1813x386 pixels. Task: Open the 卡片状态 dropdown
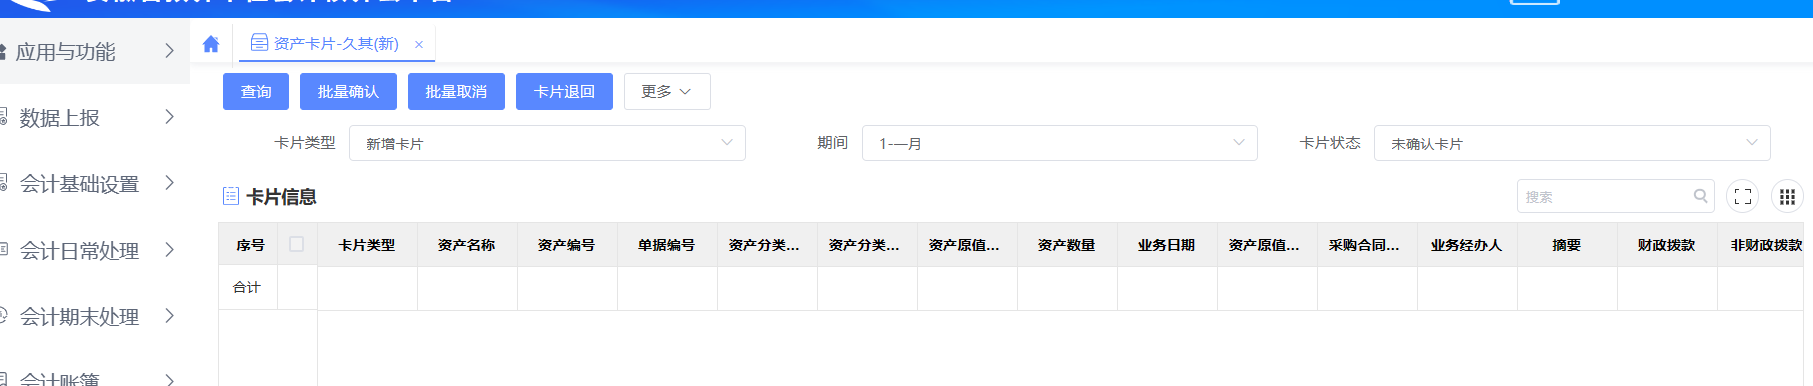(x=1572, y=143)
